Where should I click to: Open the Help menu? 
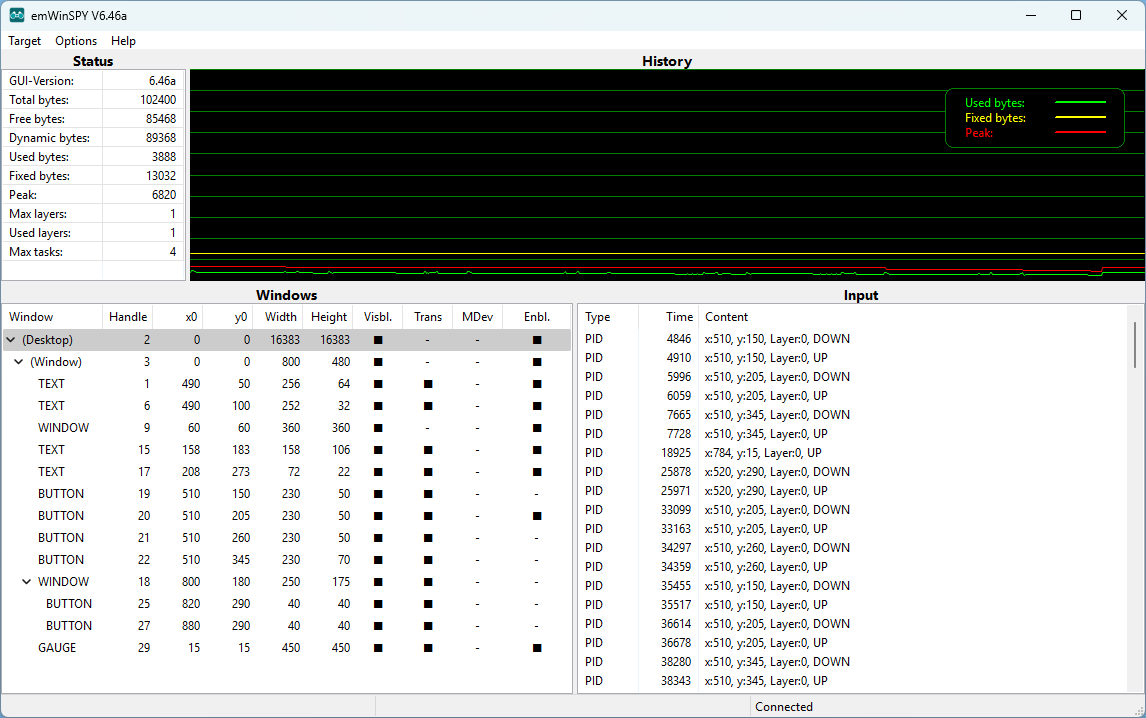pos(123,41)
